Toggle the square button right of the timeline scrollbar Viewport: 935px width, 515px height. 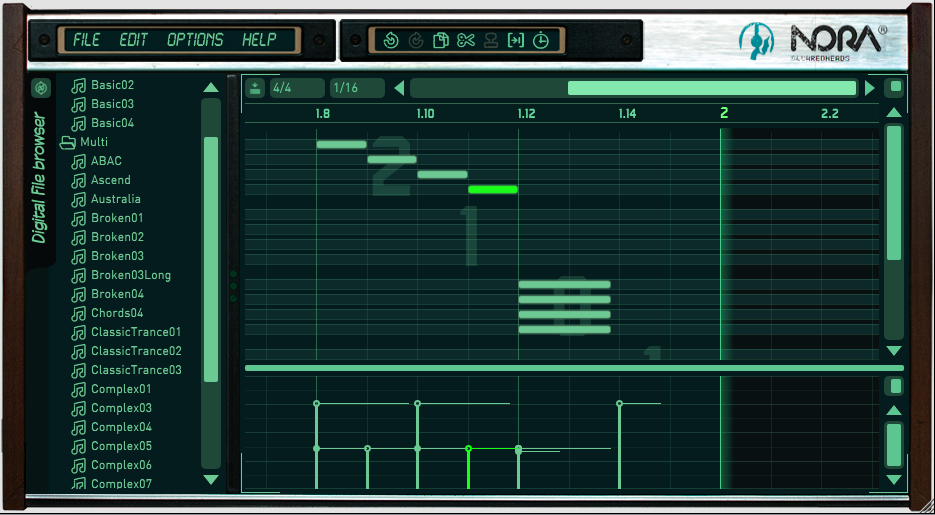click(x=896, y=87)
